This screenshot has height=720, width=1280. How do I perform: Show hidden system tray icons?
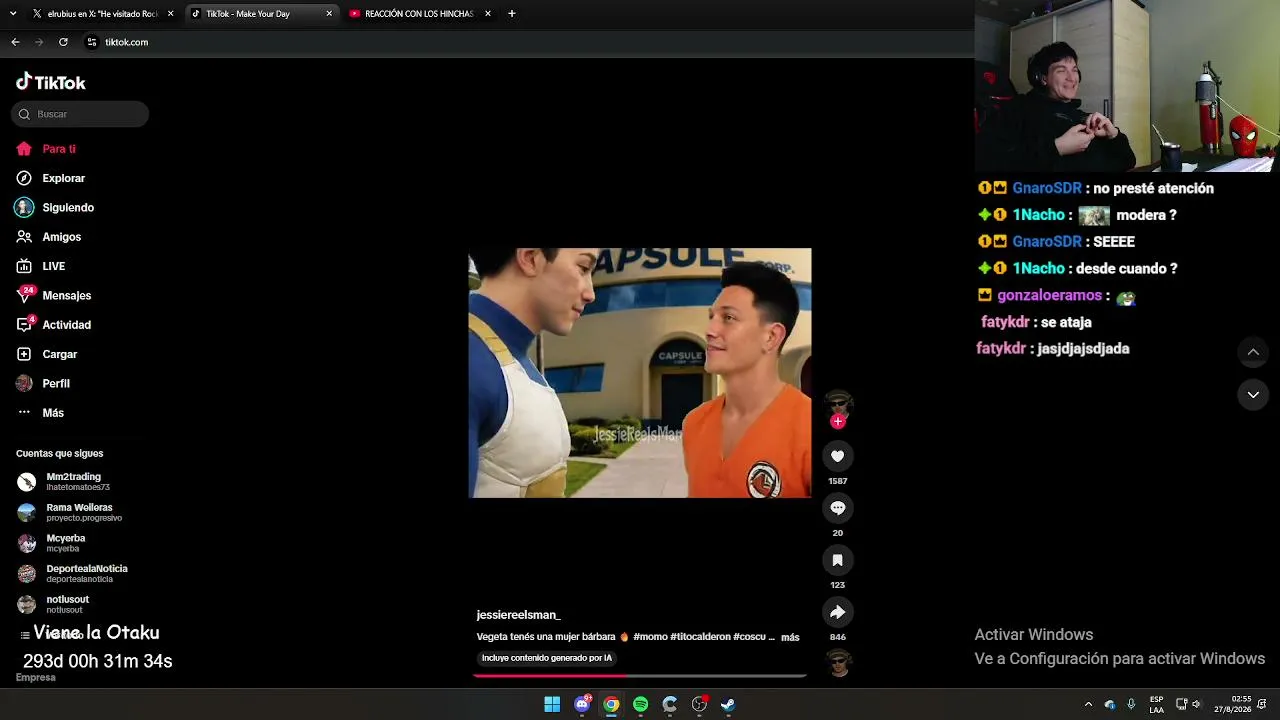coord(1088,704)
